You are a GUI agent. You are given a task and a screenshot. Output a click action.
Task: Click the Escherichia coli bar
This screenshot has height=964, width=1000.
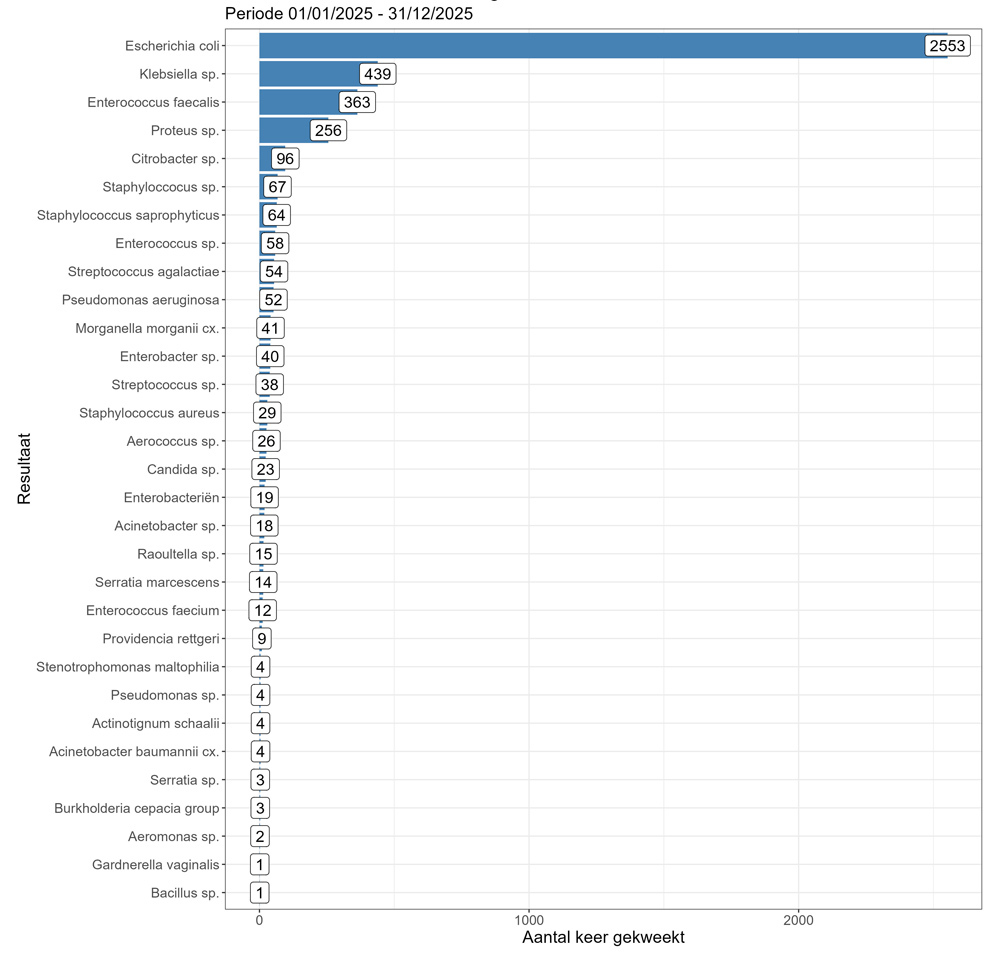590,46
